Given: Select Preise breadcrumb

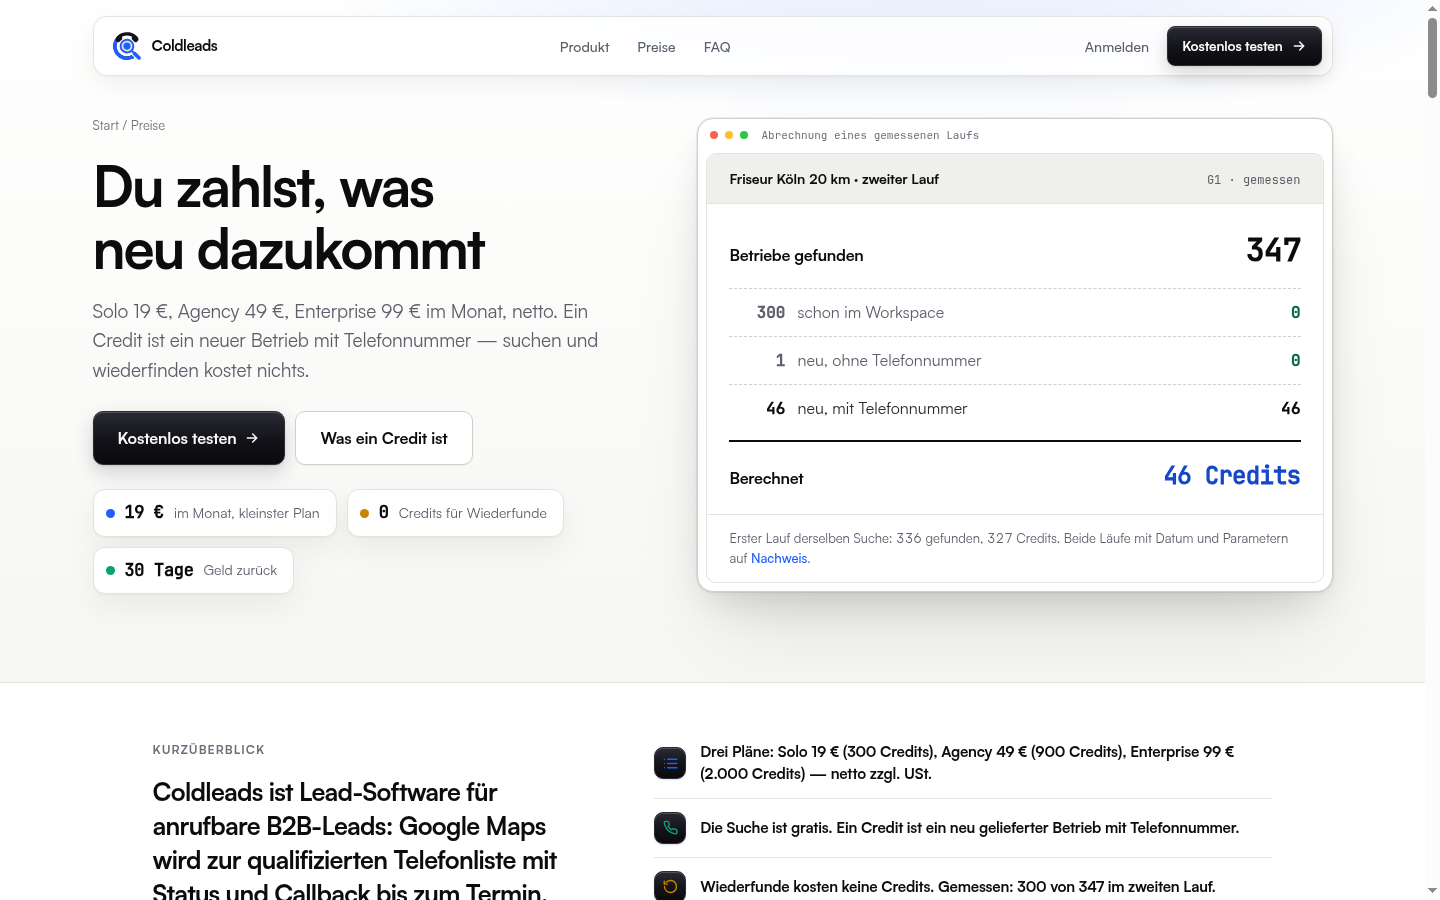Looking at the screenshot, I should pyautogui.click(x=148, y=125).
